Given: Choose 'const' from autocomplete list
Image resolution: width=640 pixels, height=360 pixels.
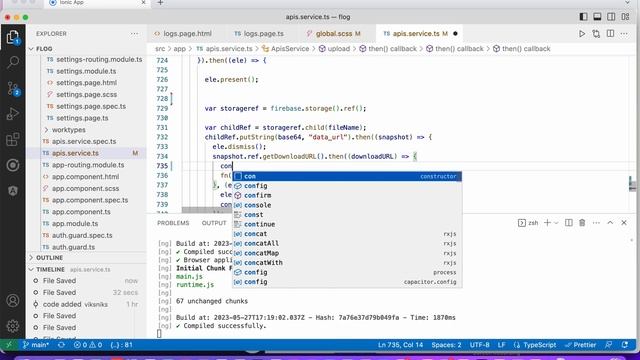Looking at the screenshot, I should click(347, 215).
